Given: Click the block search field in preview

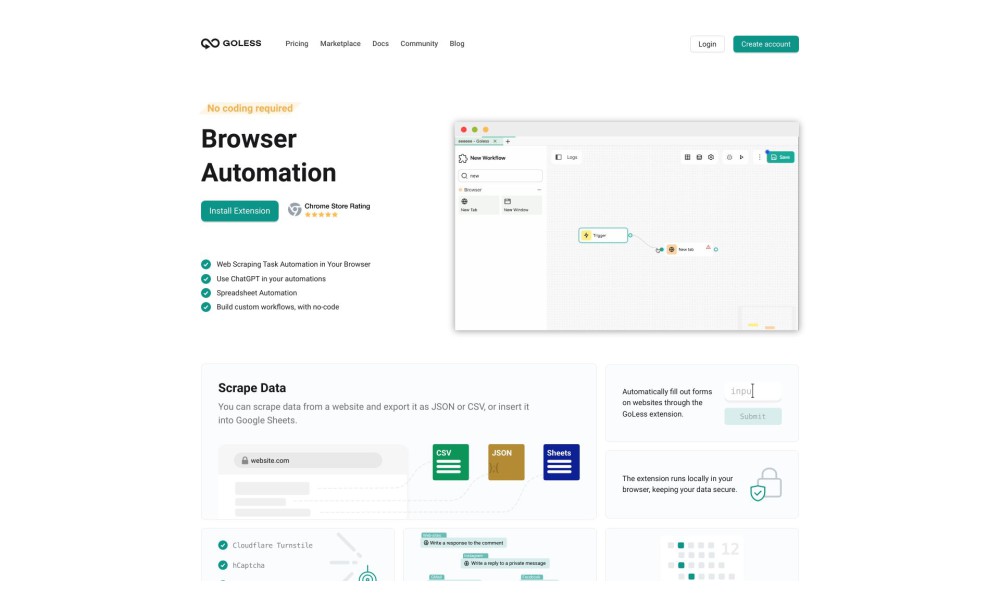Looking at the screenshot, I should click(x=500, y=175).
